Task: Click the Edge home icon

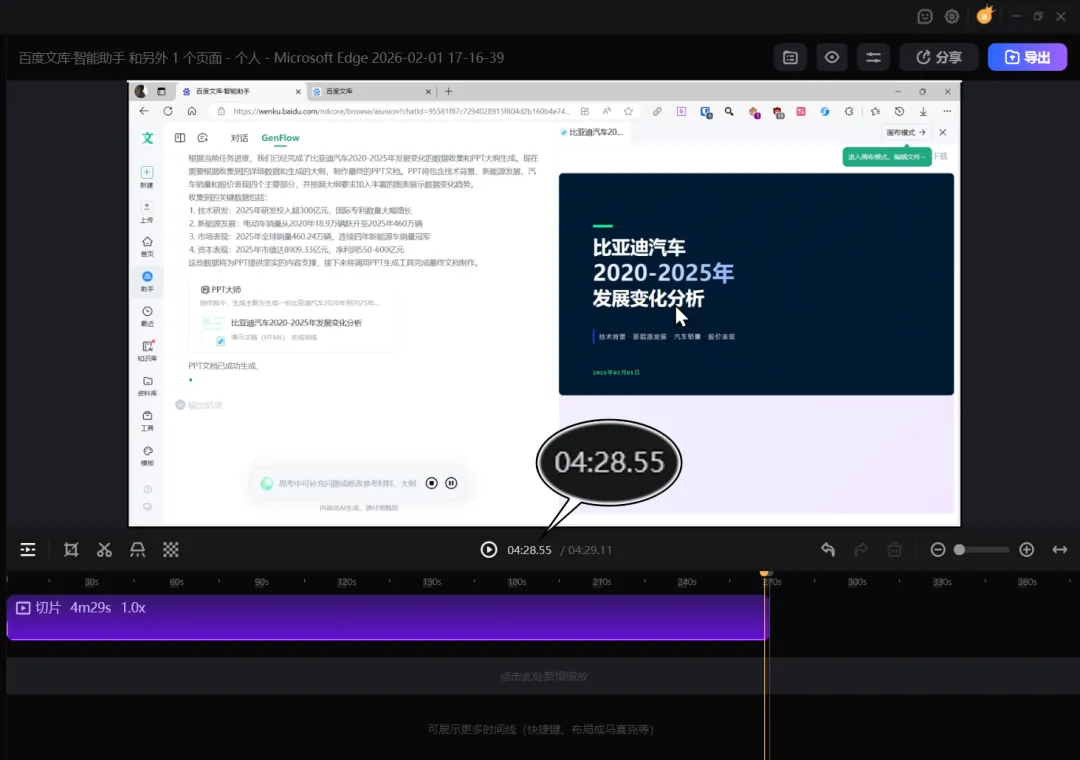Action: 191,111
